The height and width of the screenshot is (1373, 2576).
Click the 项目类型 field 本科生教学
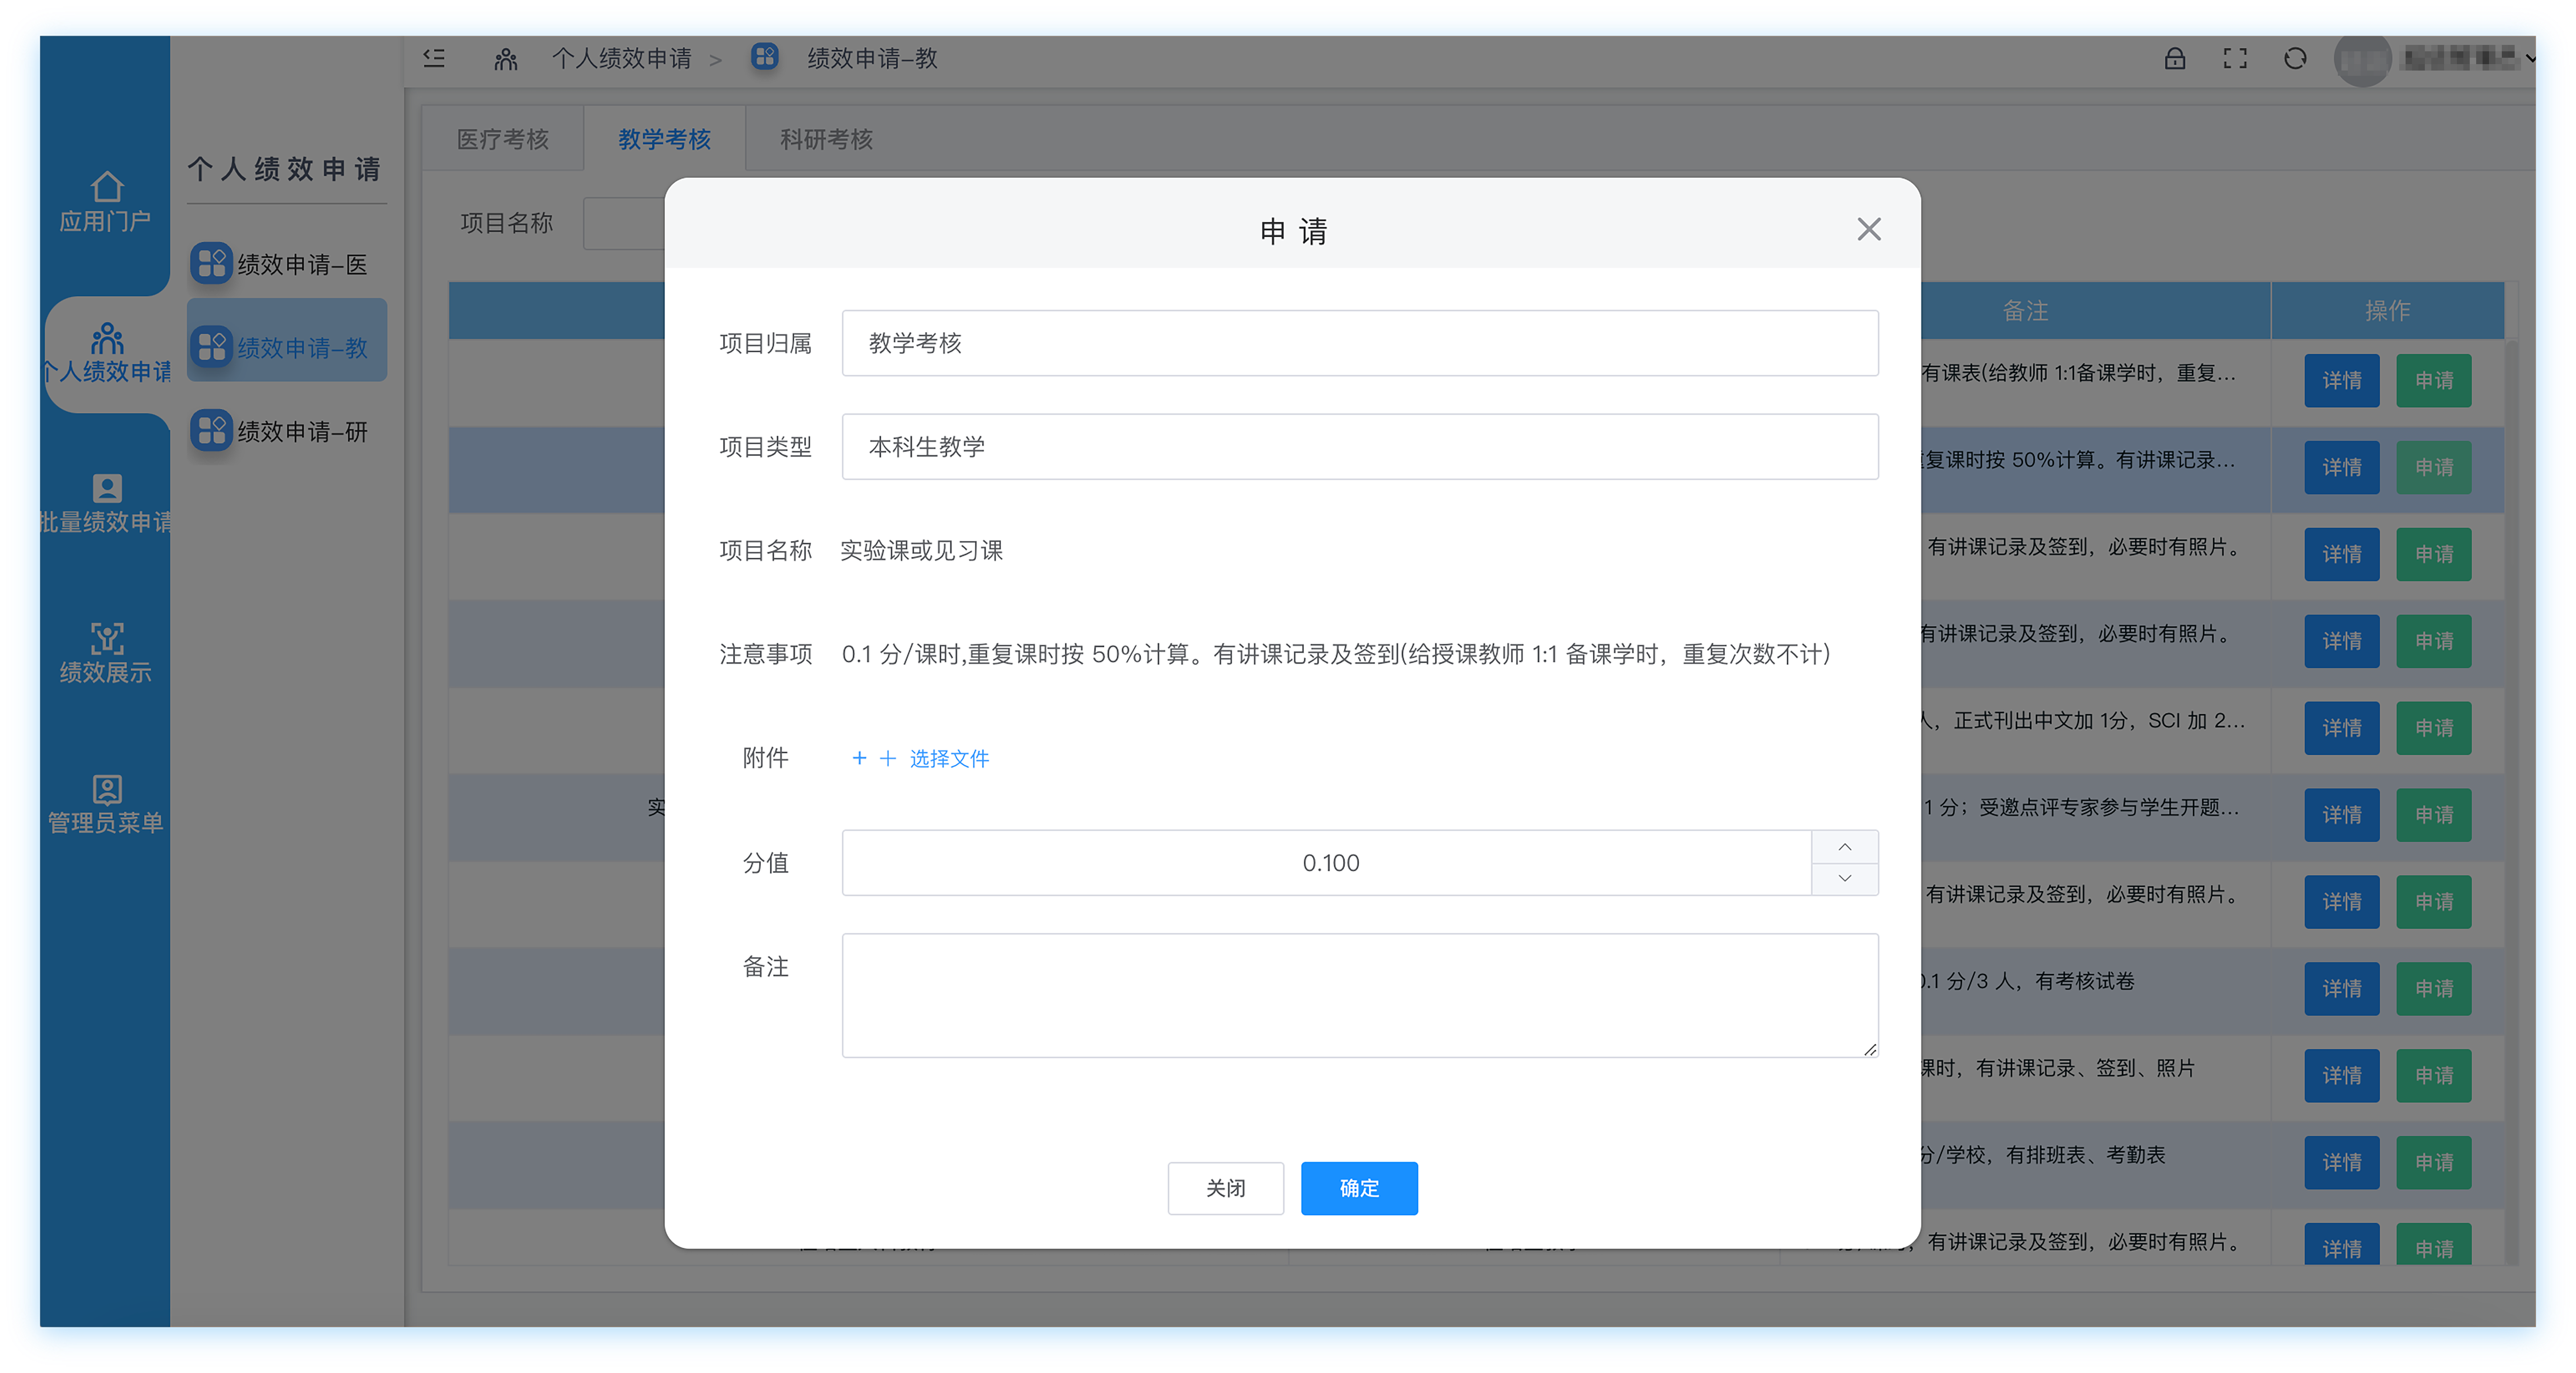pyautogui.click(x=1360, y=447)
